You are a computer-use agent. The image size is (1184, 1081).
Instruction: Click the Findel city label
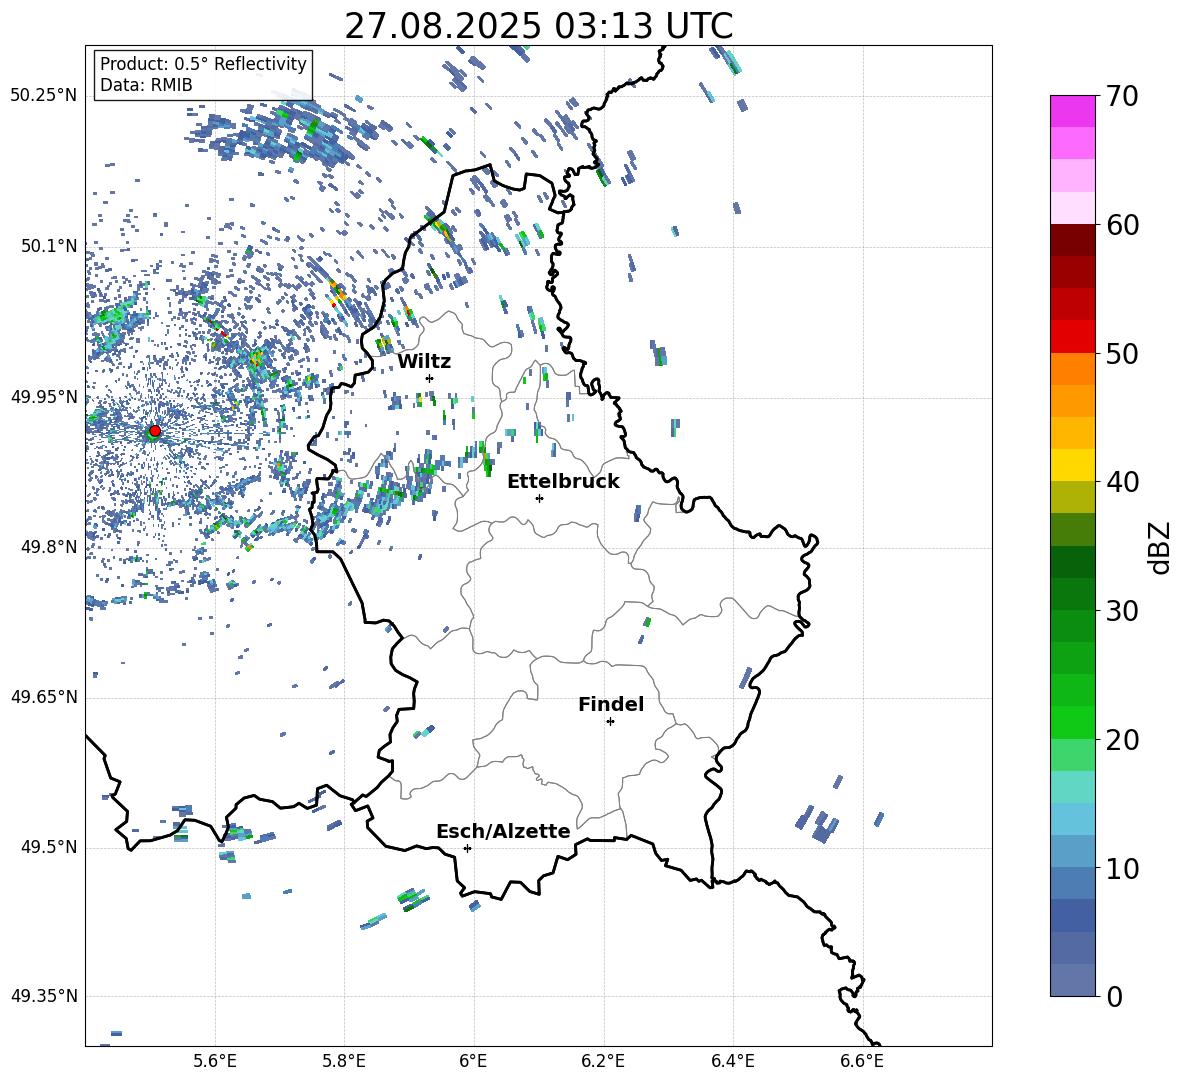coord(611,704)
